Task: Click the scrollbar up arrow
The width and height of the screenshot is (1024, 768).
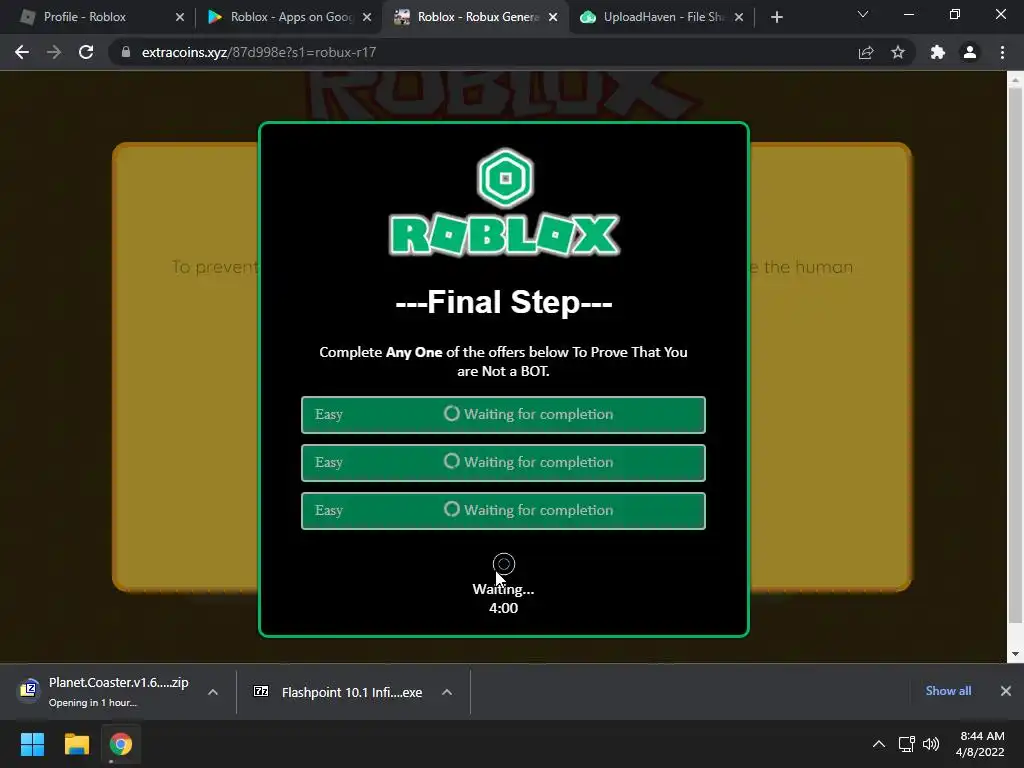Action: 1015,80
